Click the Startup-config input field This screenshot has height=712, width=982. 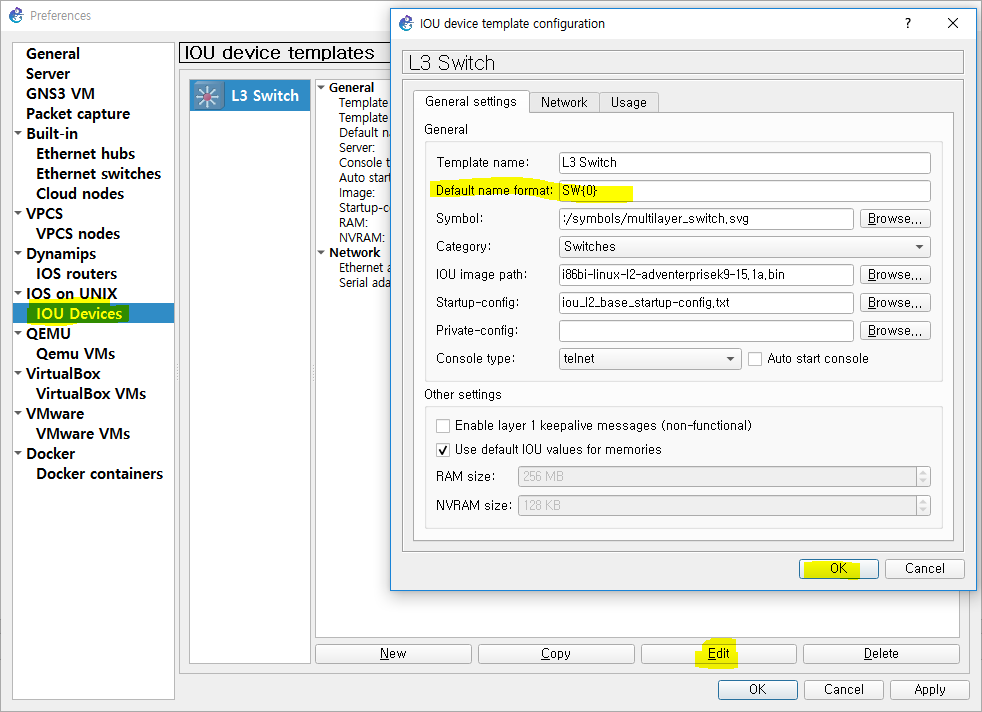coord(706,302)
